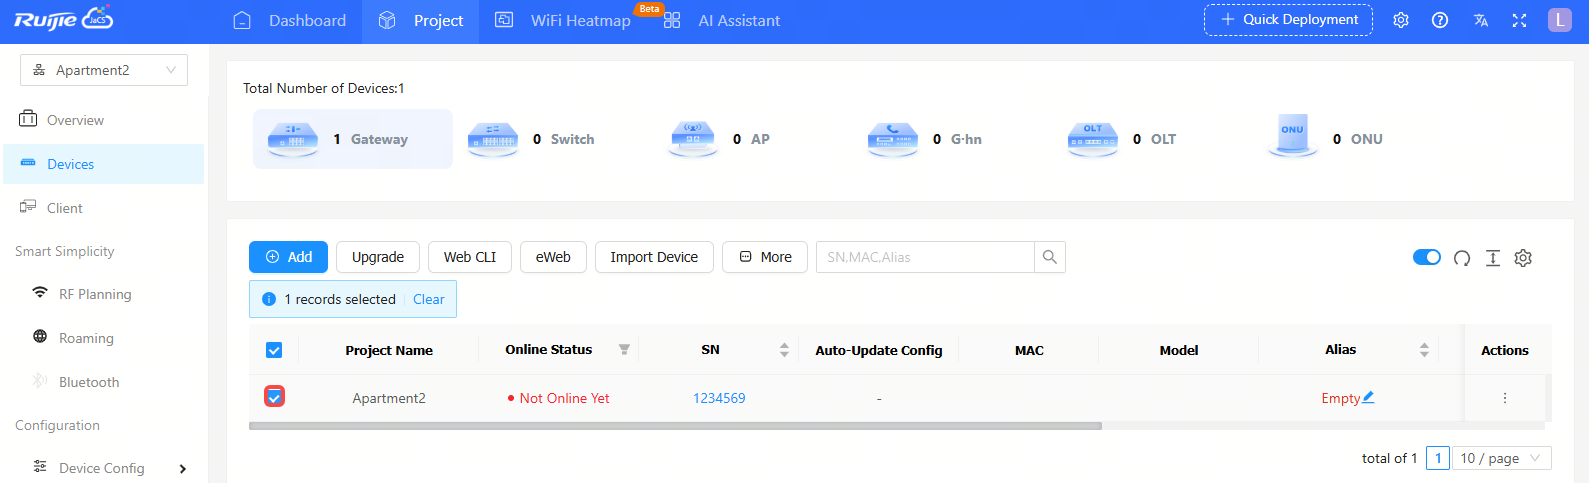Open the help question mark icon
1589x483 pixels.
(1440, 20)
